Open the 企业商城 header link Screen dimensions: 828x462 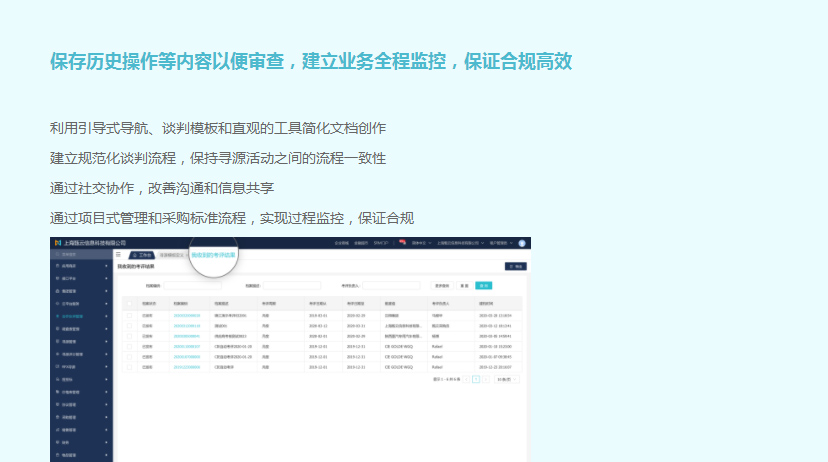342,243
